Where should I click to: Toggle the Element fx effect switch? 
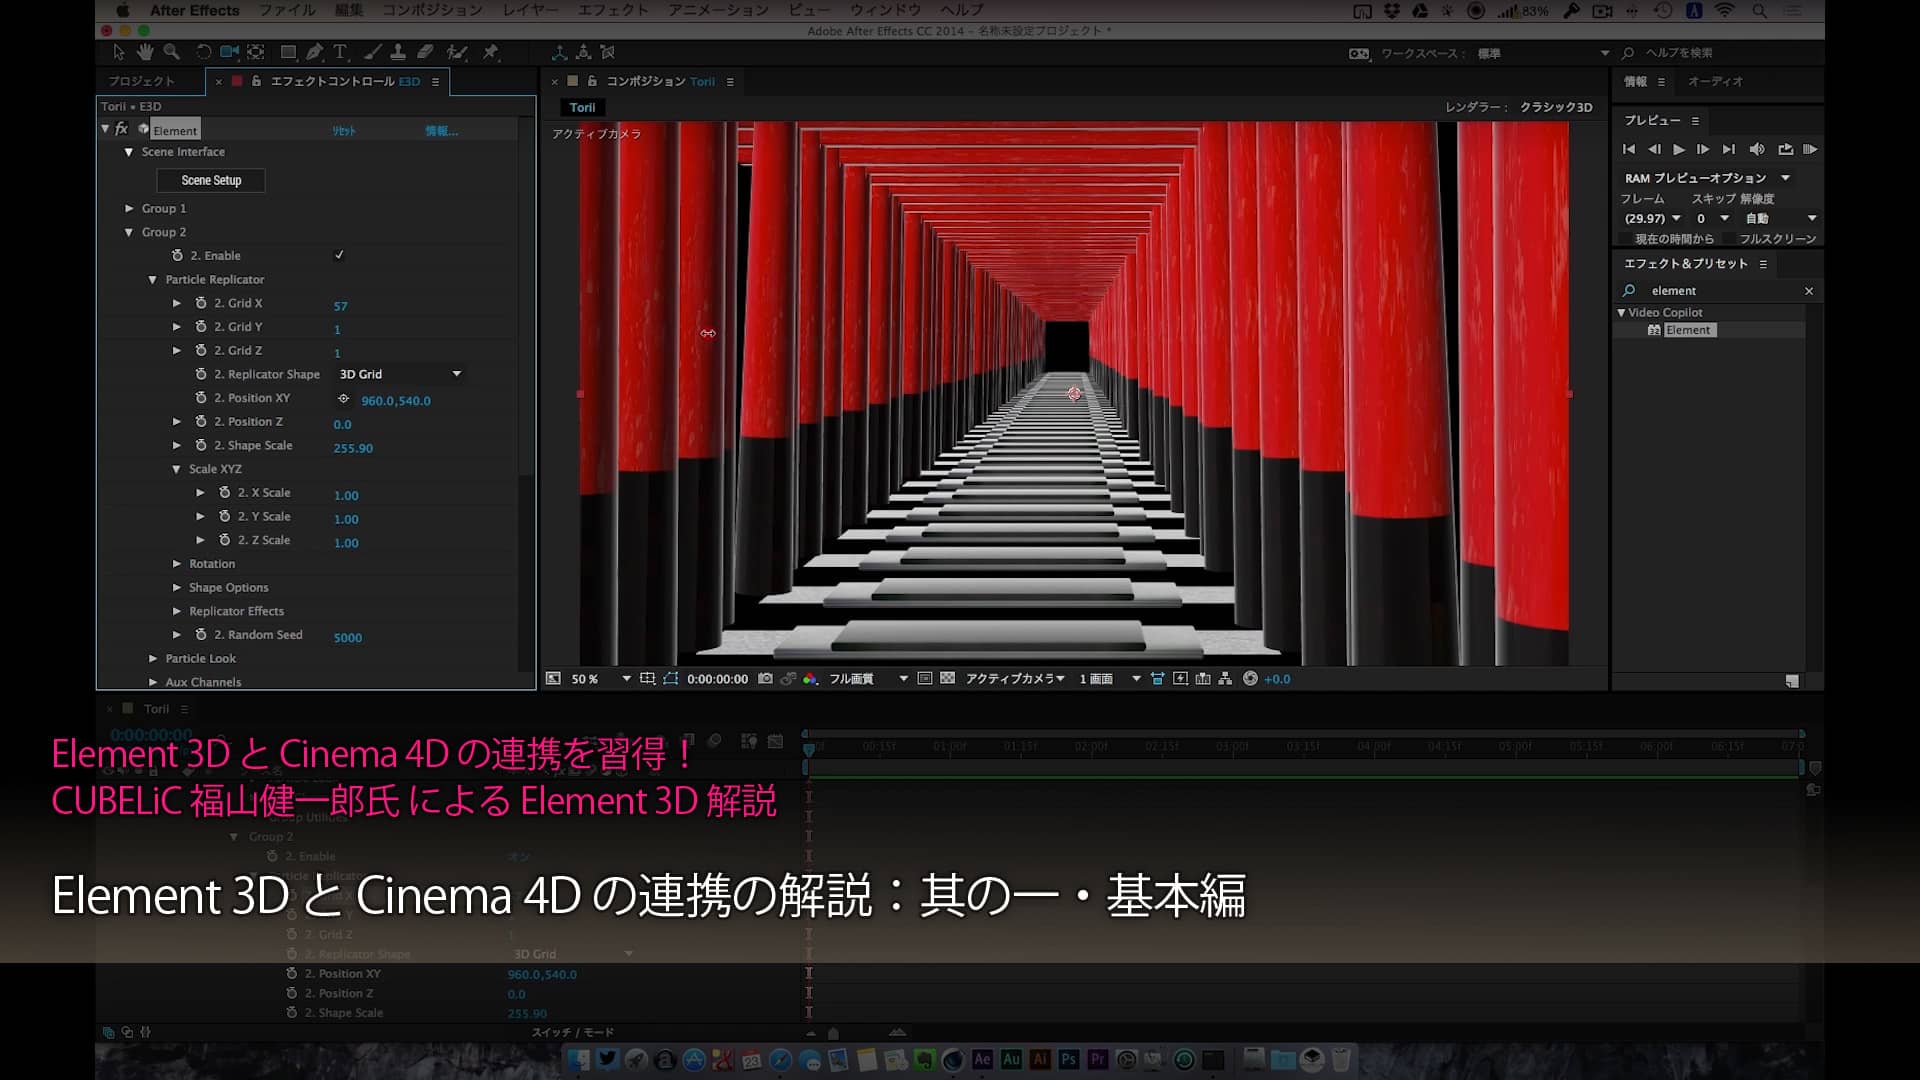tap(122, 129)
